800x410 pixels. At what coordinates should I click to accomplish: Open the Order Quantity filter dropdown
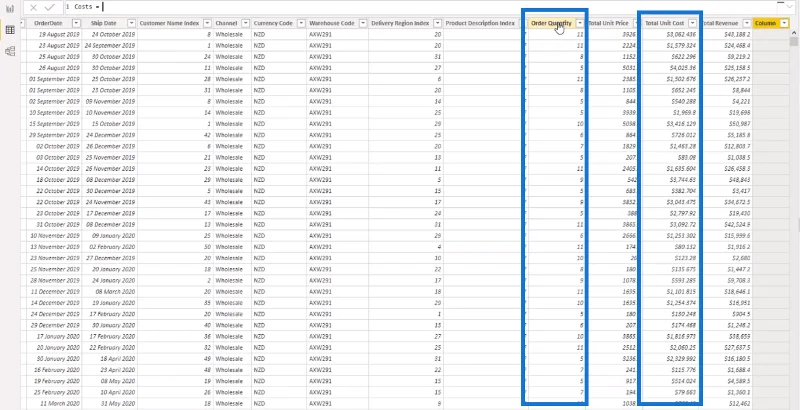580,23
